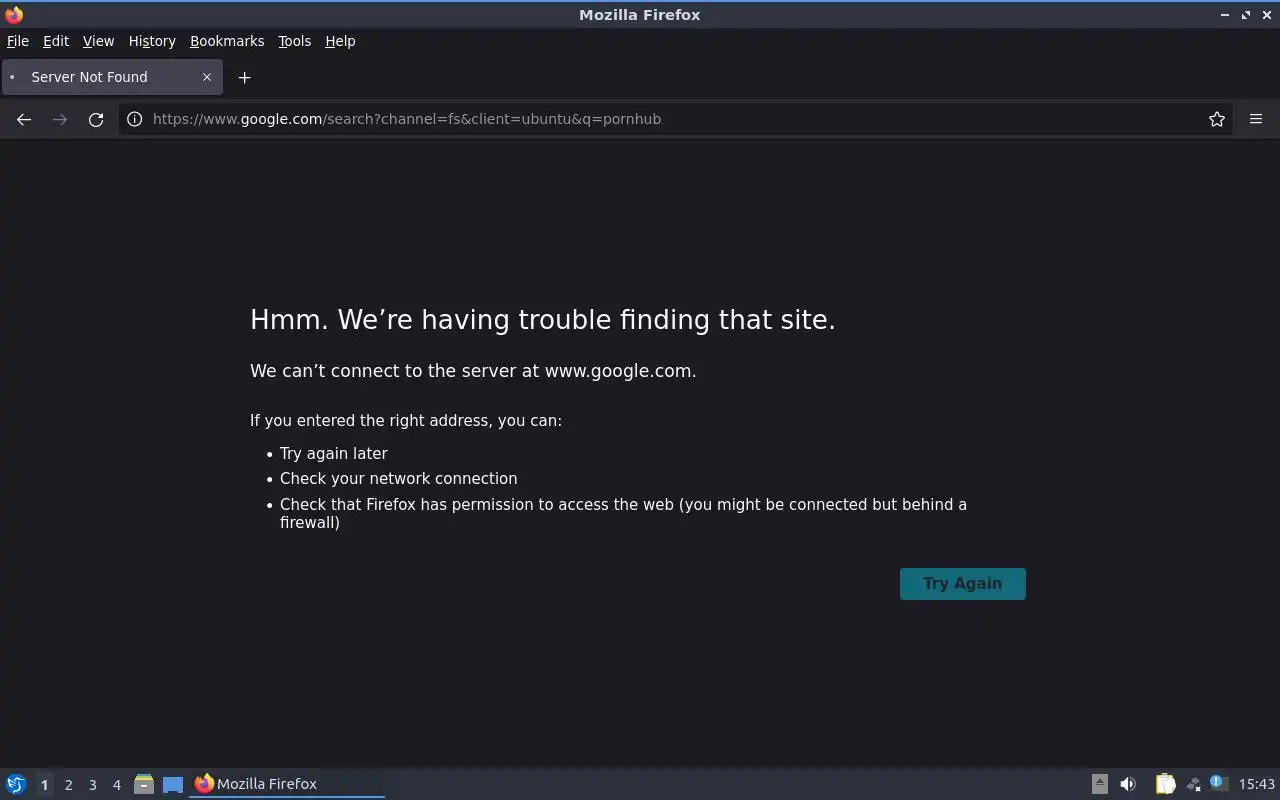Close the Firefox window

1267,15
